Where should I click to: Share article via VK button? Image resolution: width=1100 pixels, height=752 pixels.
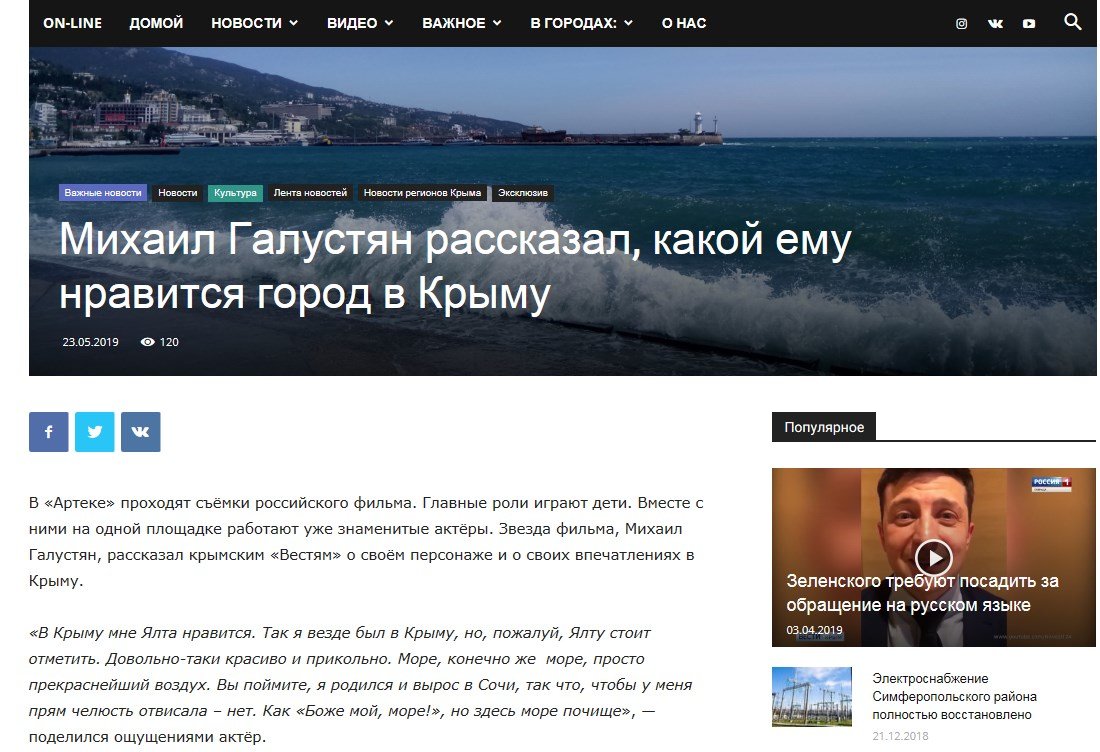140,432
